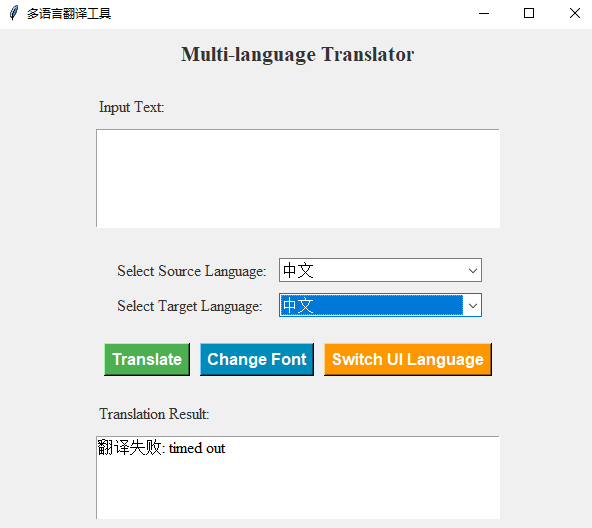Click the feather app icon in title bar
592x528 pixels.
pos(14,13)
